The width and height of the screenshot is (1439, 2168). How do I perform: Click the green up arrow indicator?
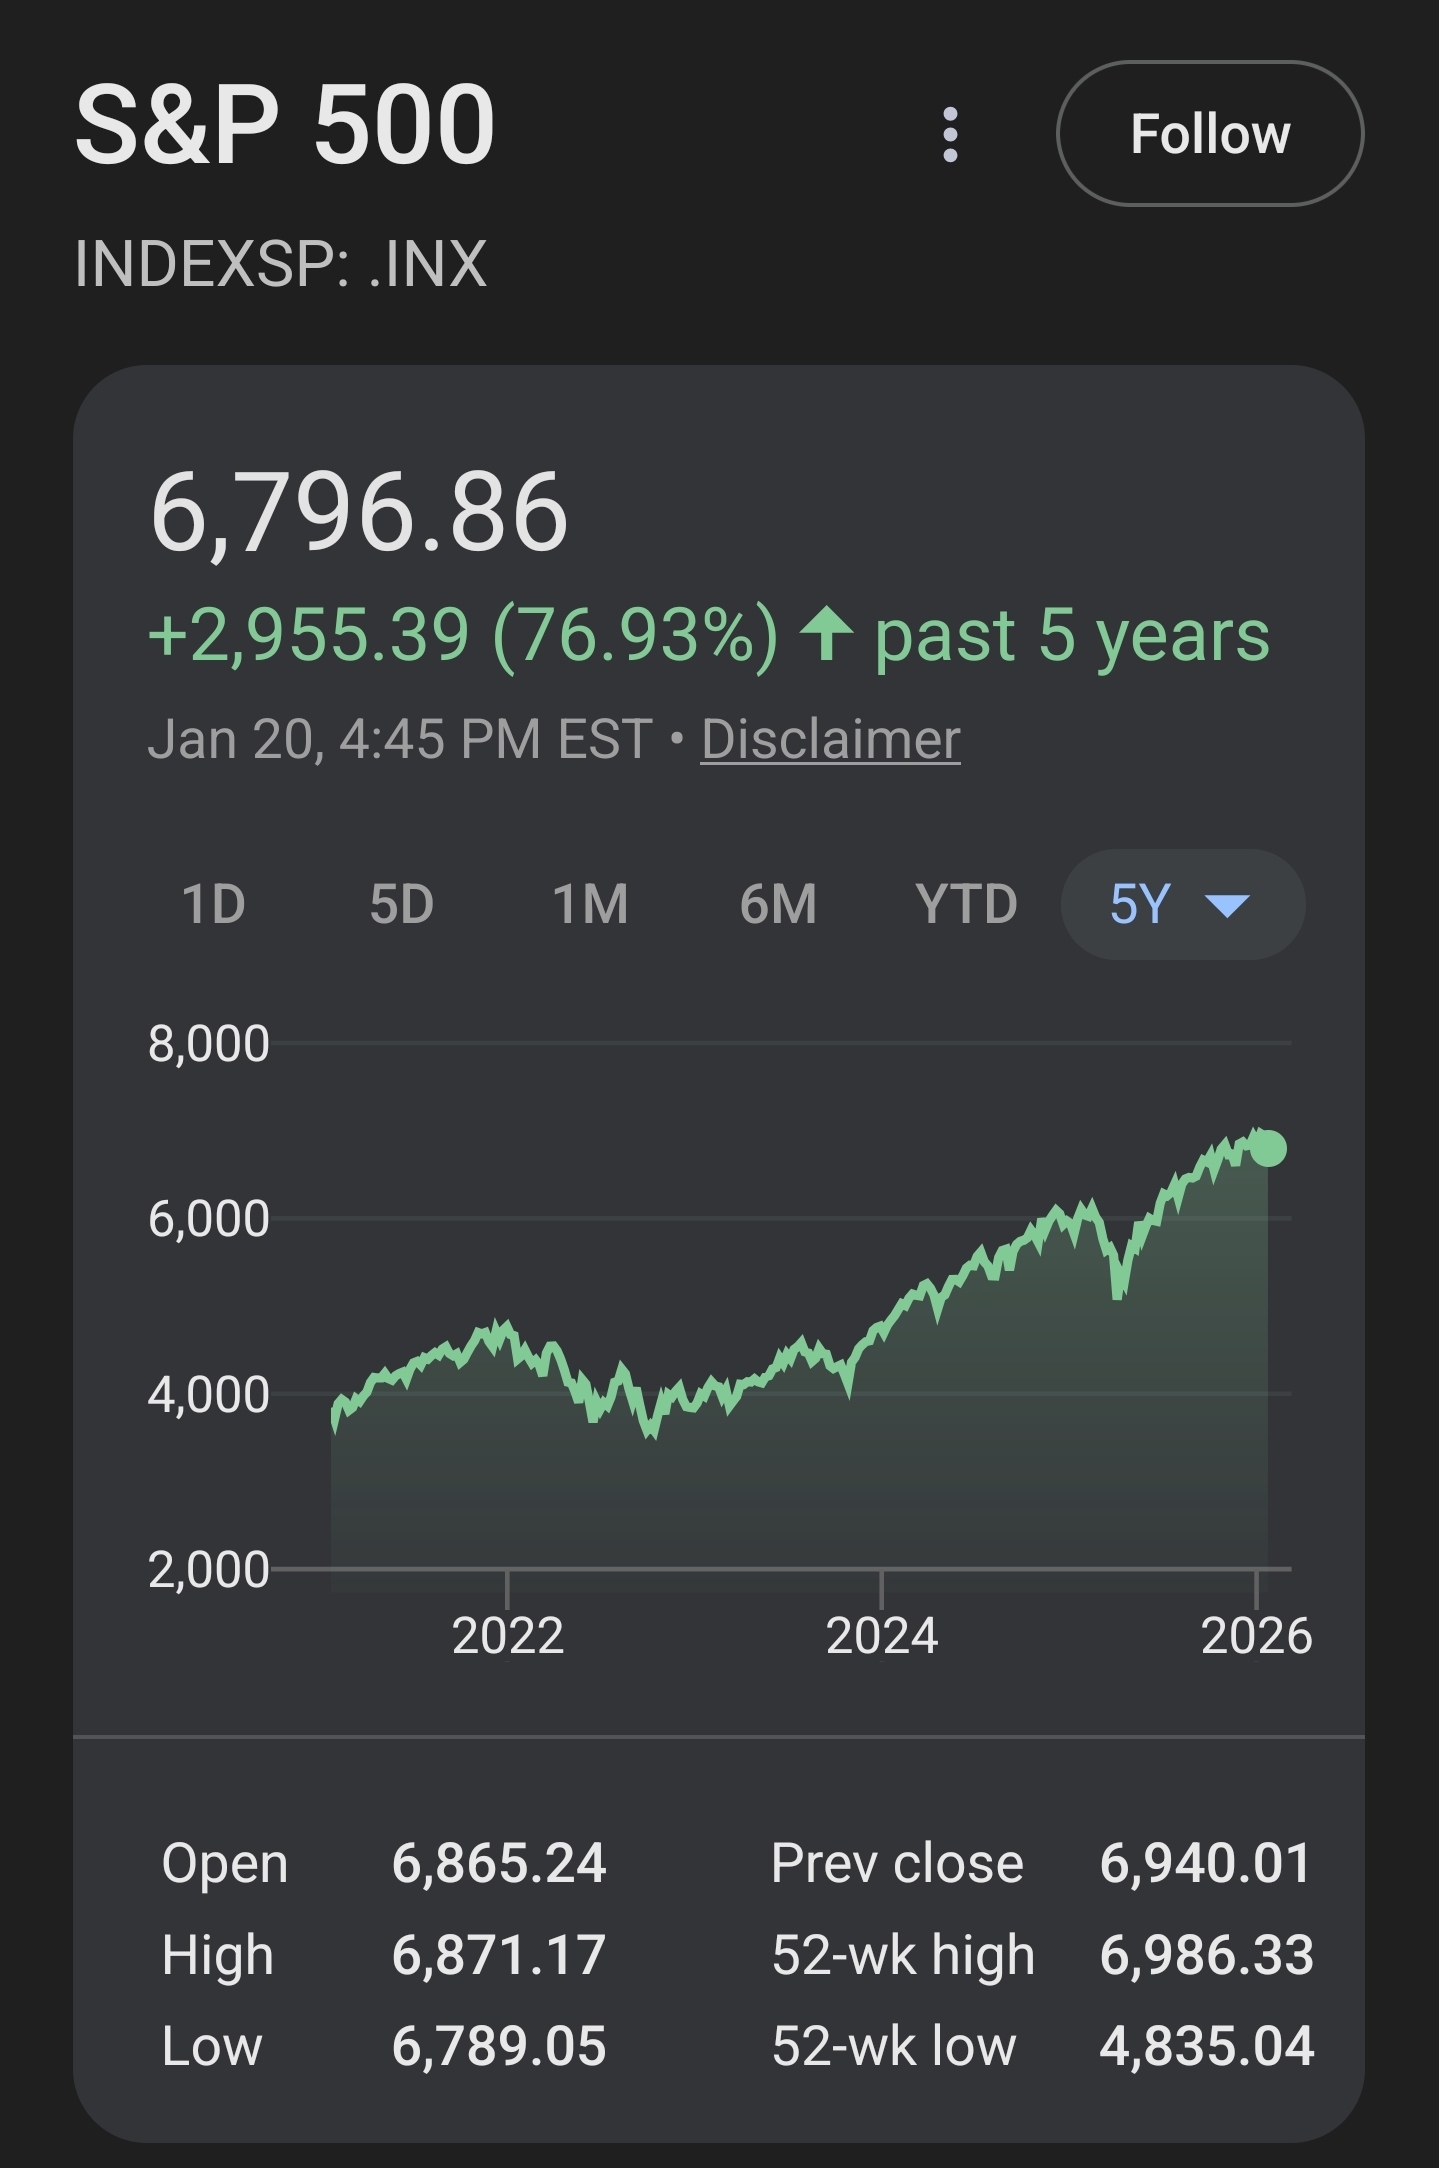point(826,634)
